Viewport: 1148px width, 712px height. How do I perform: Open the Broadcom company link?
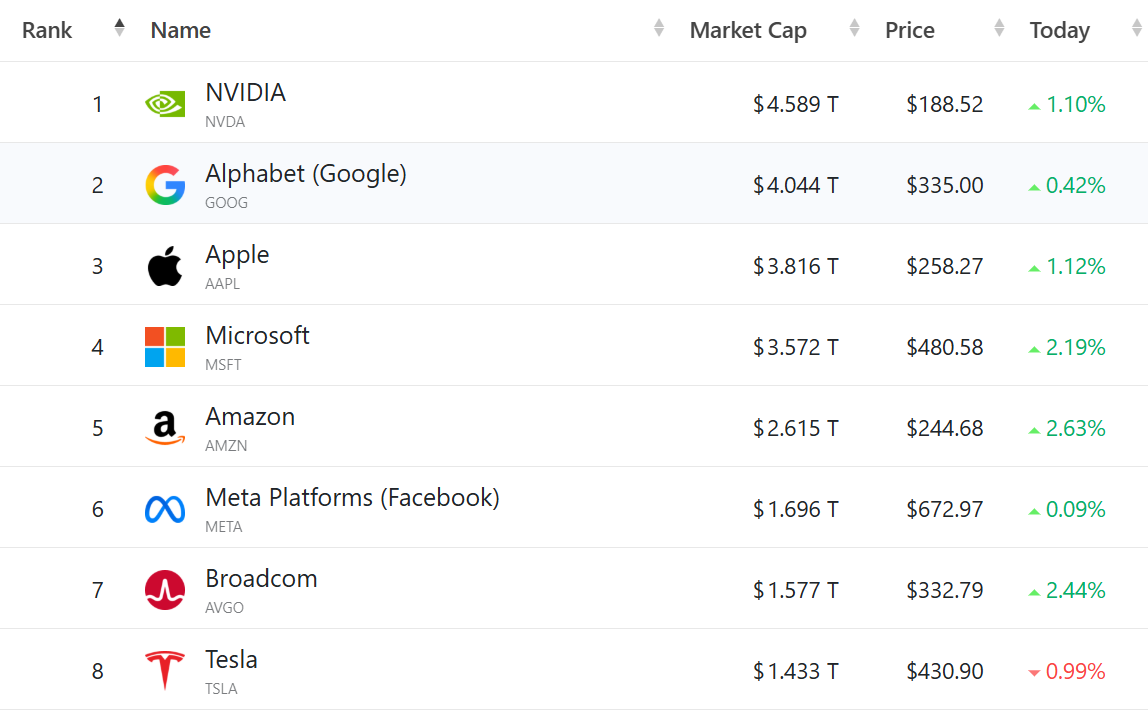[261, 579]
